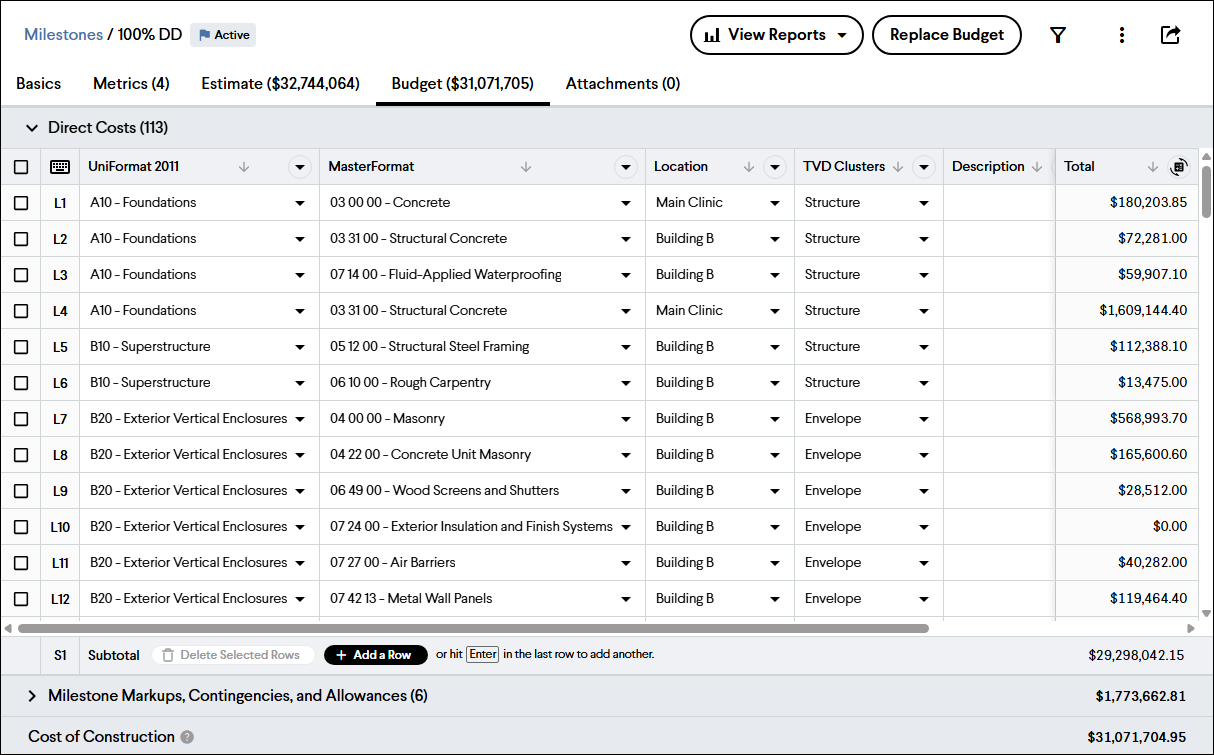Check the box for row L1
Screen dimensions: 1214x755
tap(21, 203)
